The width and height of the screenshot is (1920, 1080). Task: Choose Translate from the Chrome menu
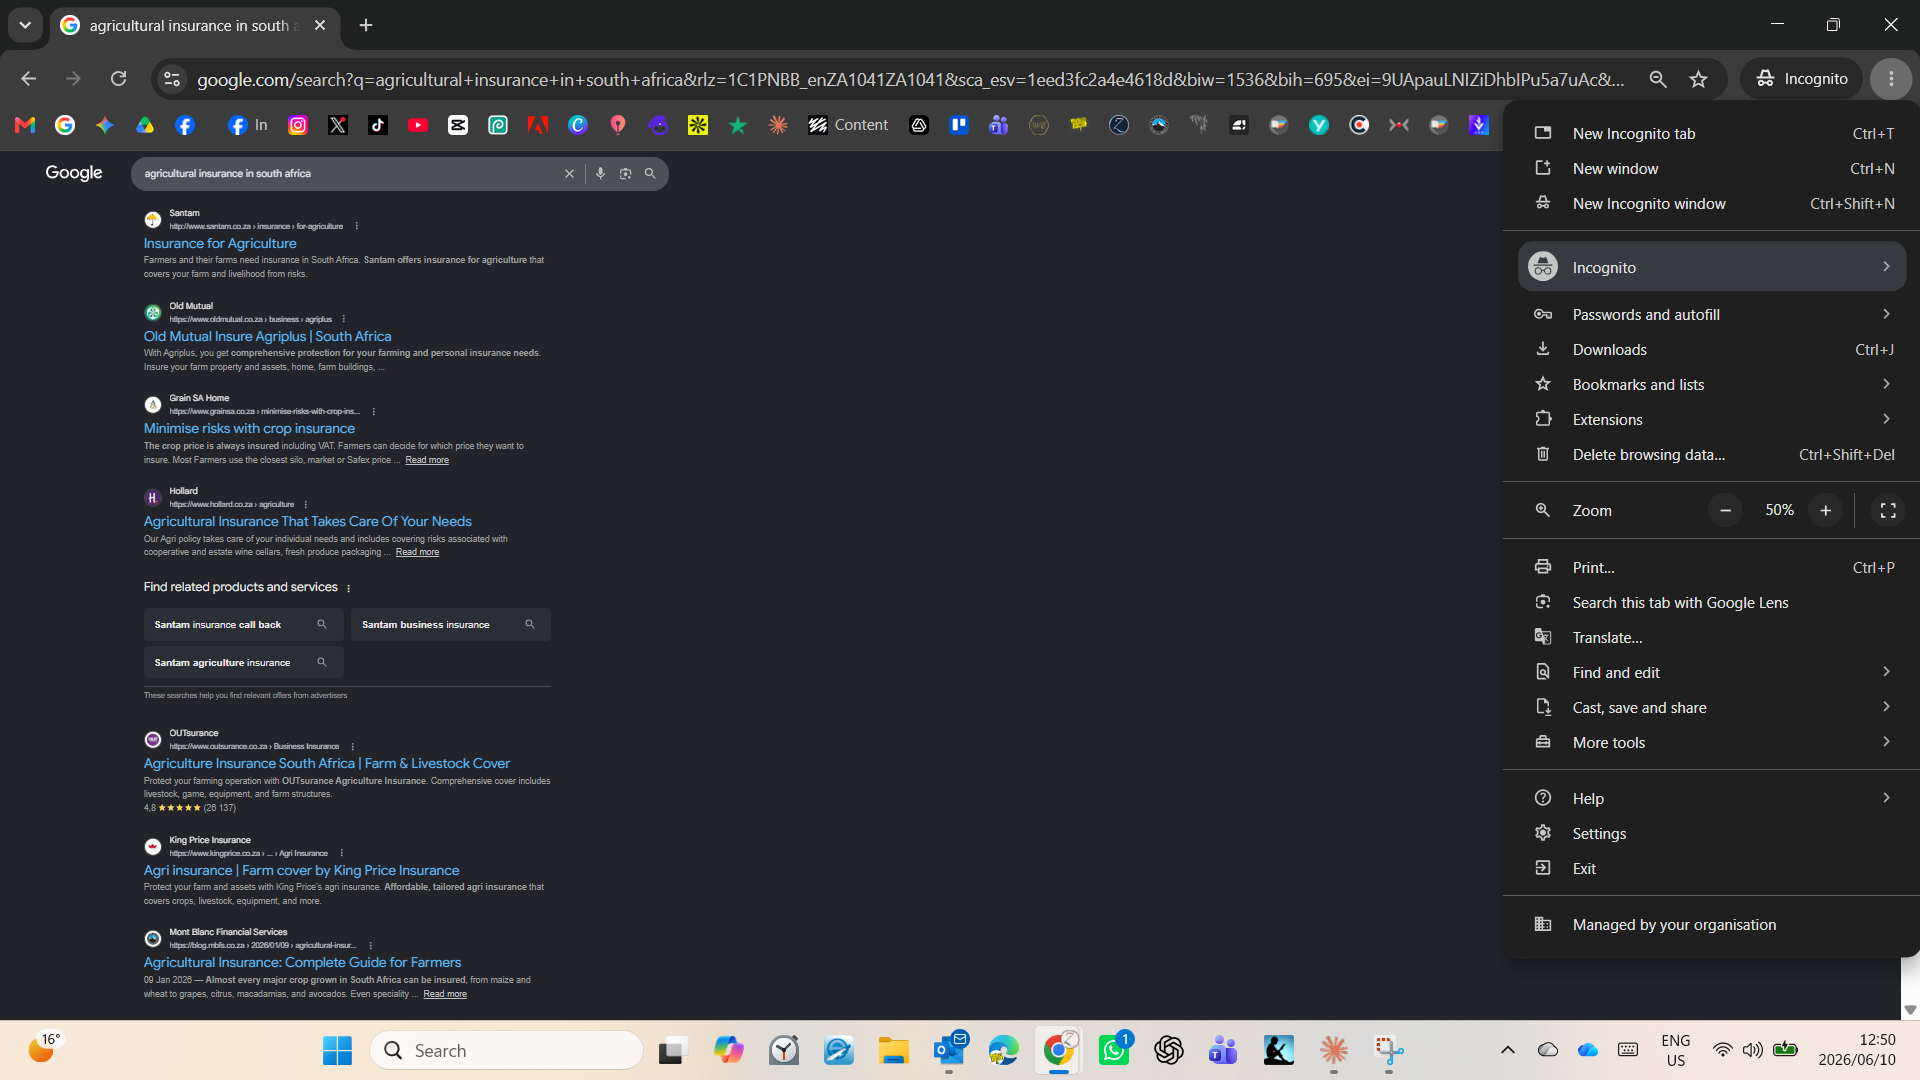coord(1712,638)
